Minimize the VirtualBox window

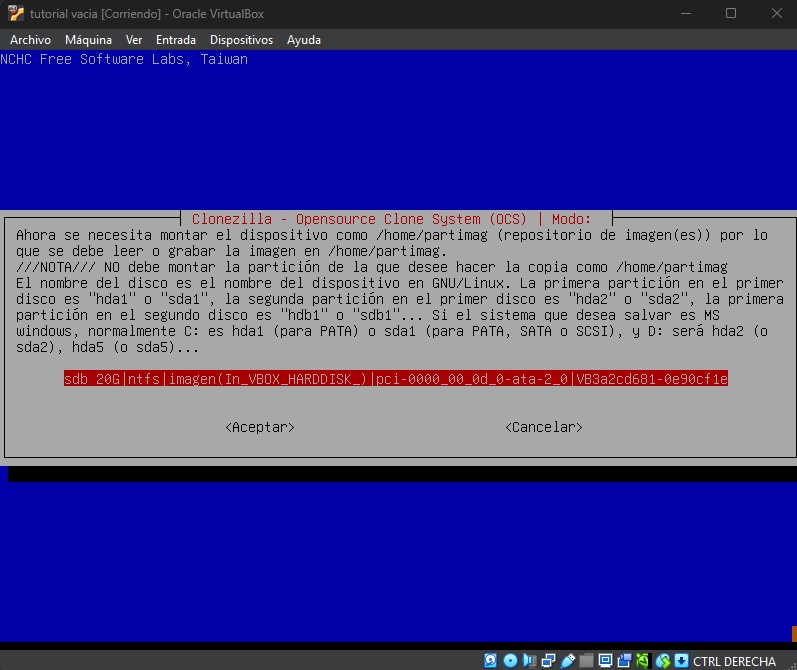coord(686,13)
